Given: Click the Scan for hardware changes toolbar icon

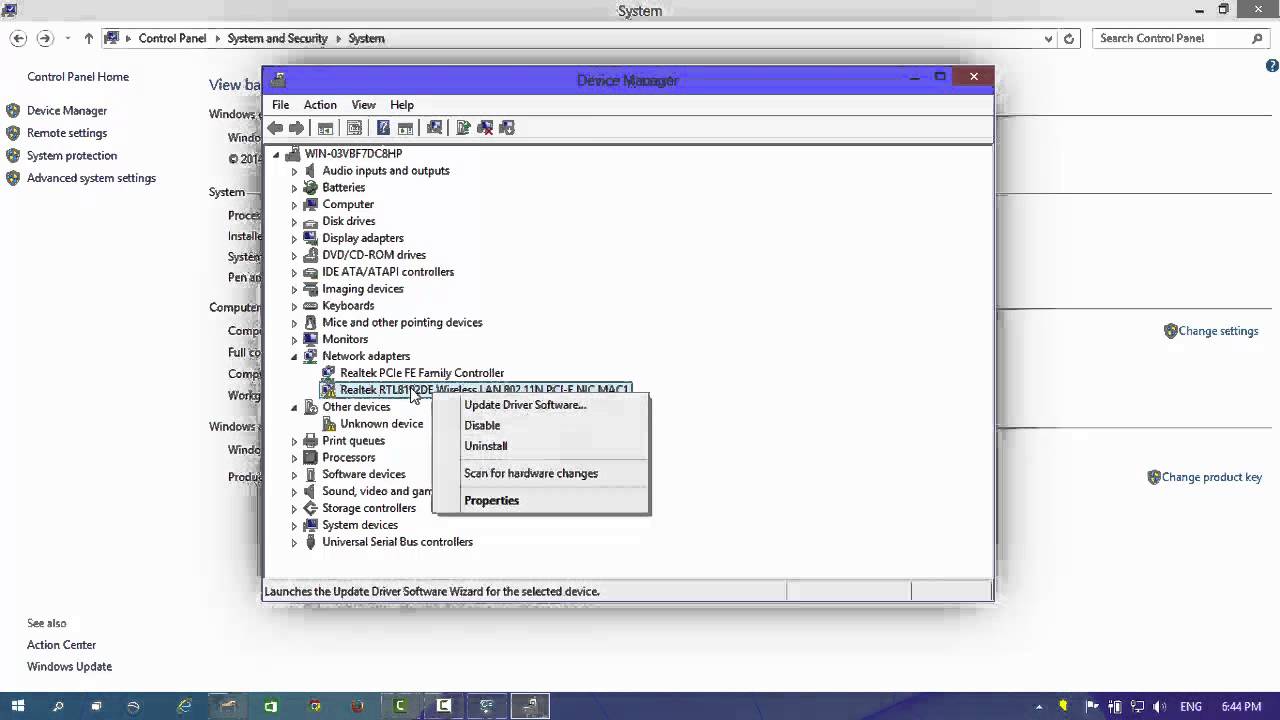Looking at the screenshot, I should [x=434, y=128].
